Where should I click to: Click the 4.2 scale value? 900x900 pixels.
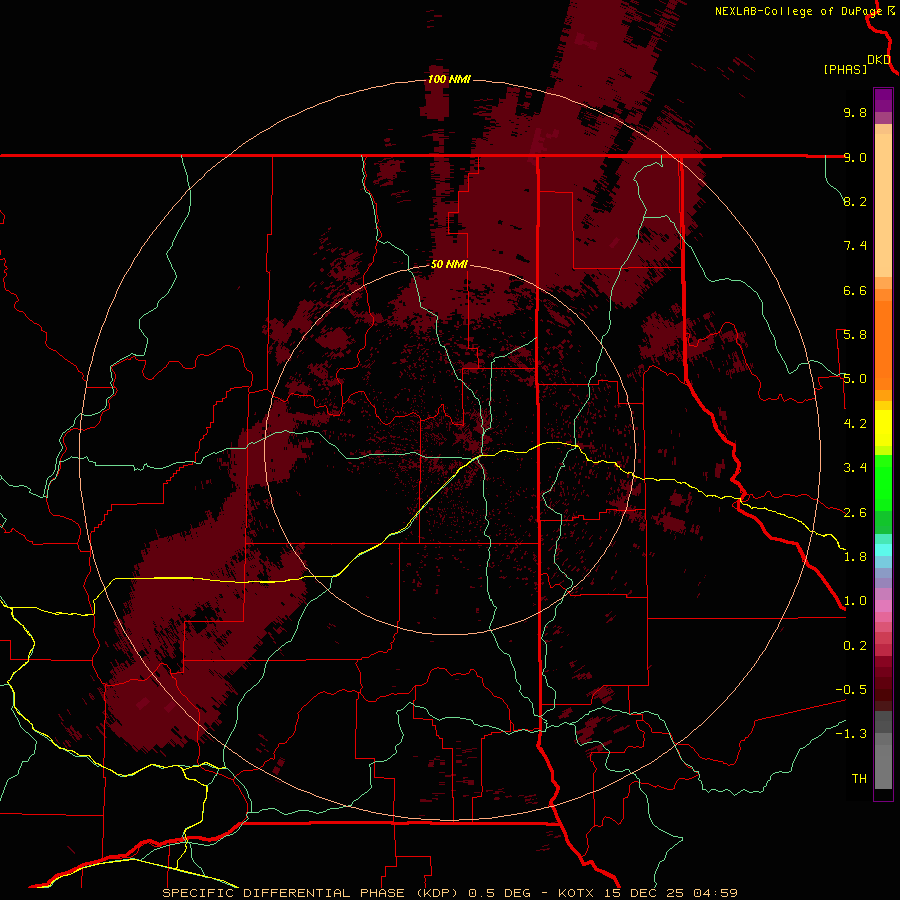(855, 424)
